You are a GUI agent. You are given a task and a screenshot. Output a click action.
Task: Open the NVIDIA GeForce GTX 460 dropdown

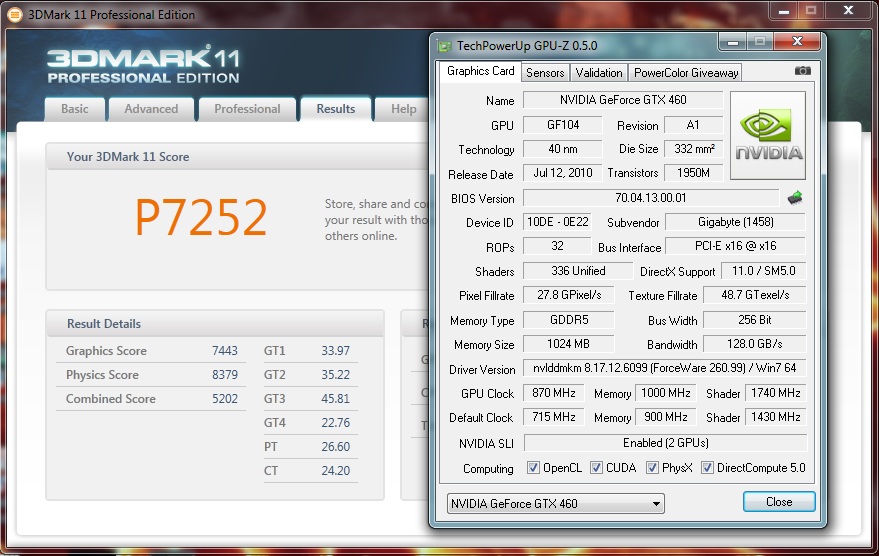tap(556, 503)
